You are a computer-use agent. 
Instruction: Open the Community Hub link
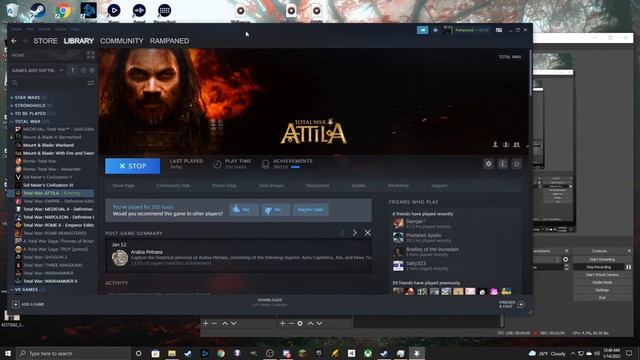173,186
